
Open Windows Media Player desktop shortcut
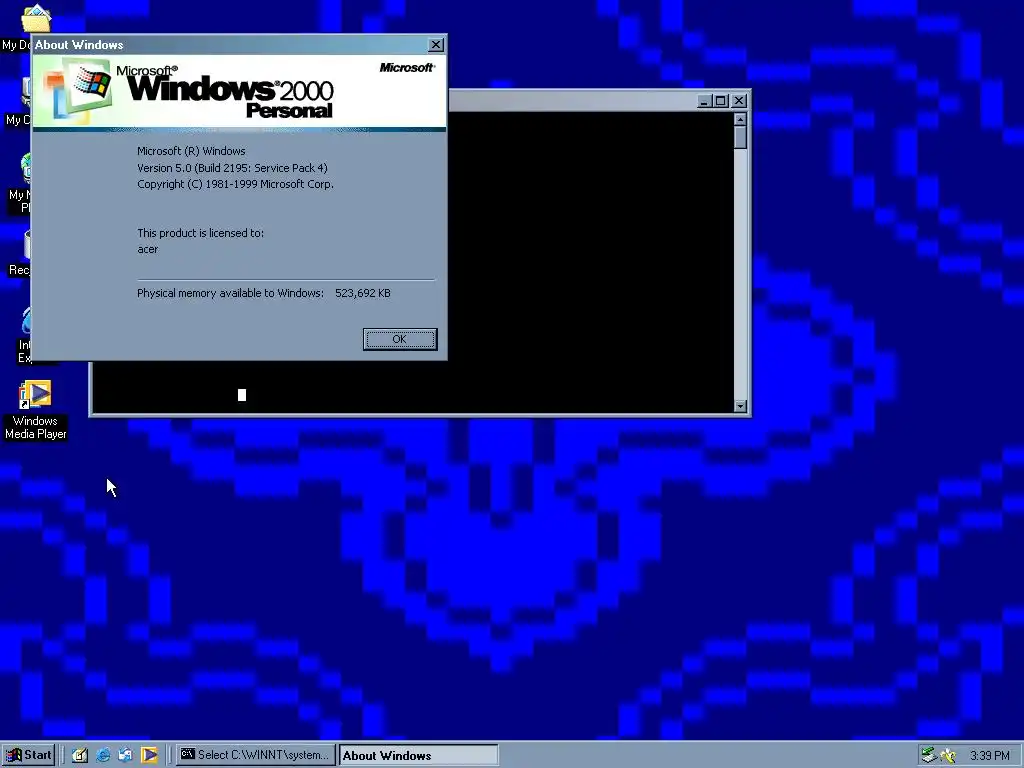[35, 410]
